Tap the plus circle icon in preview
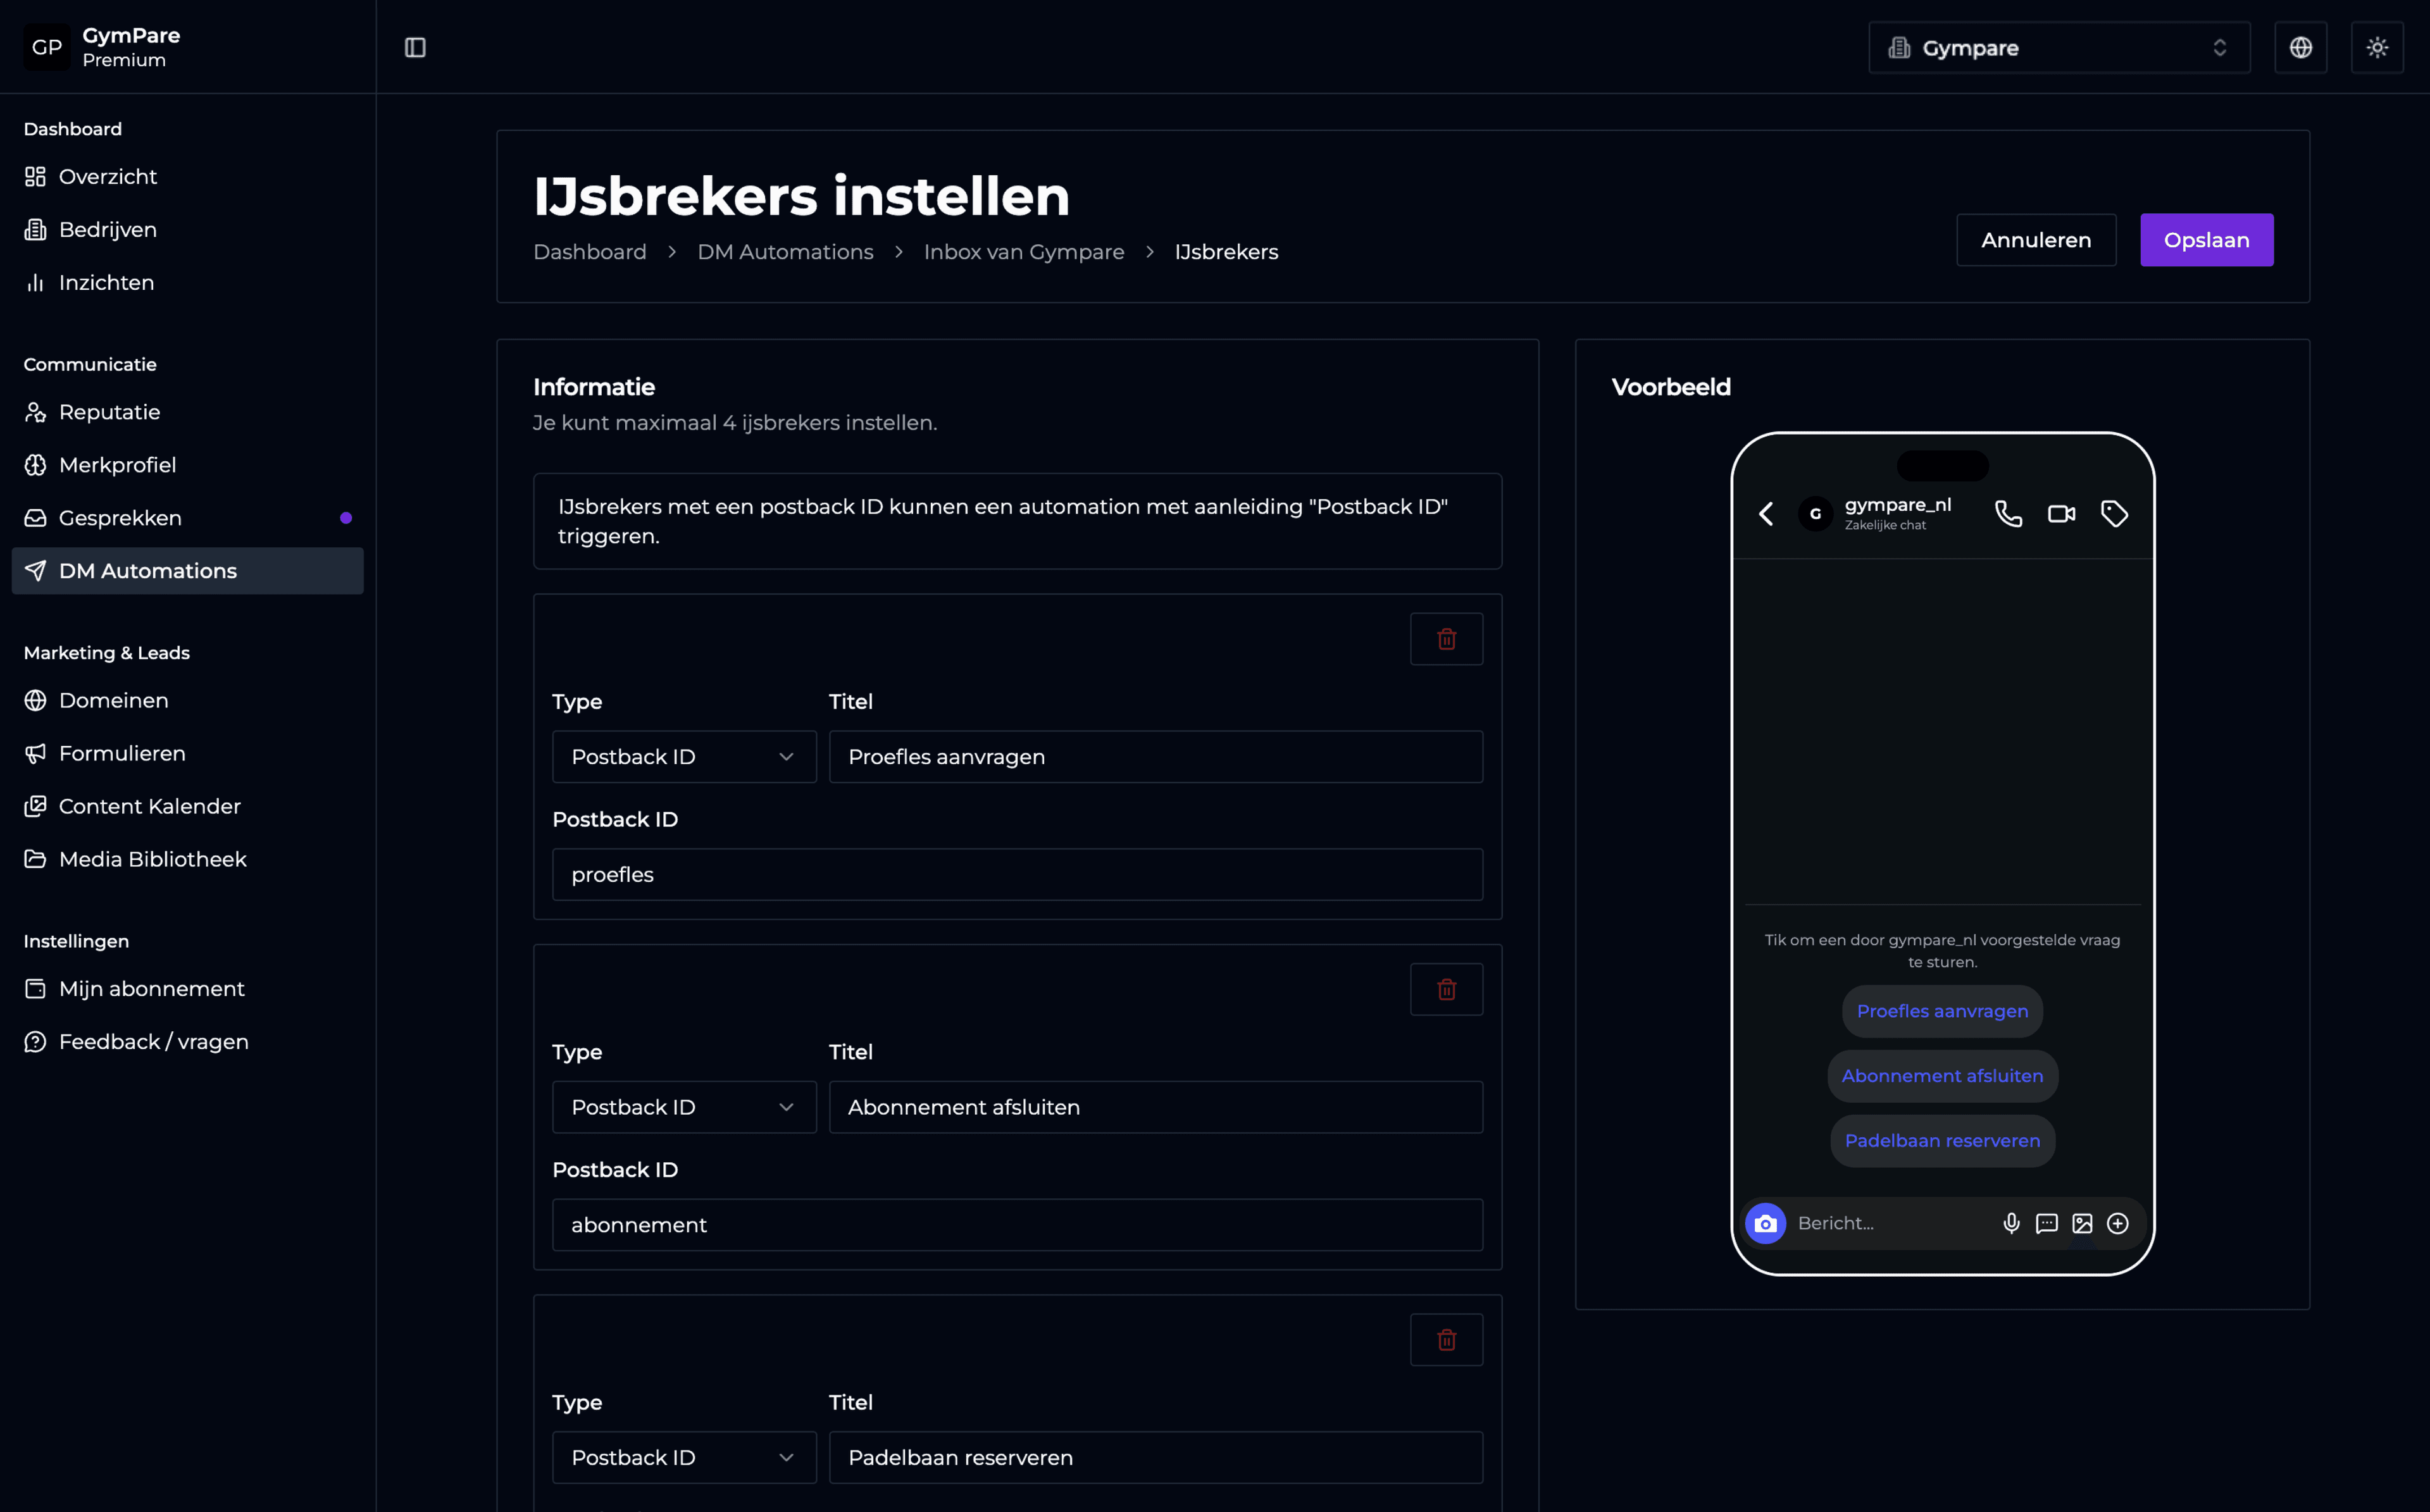Viewport: 2430px width, 1512px height. coord(2117,1223)
